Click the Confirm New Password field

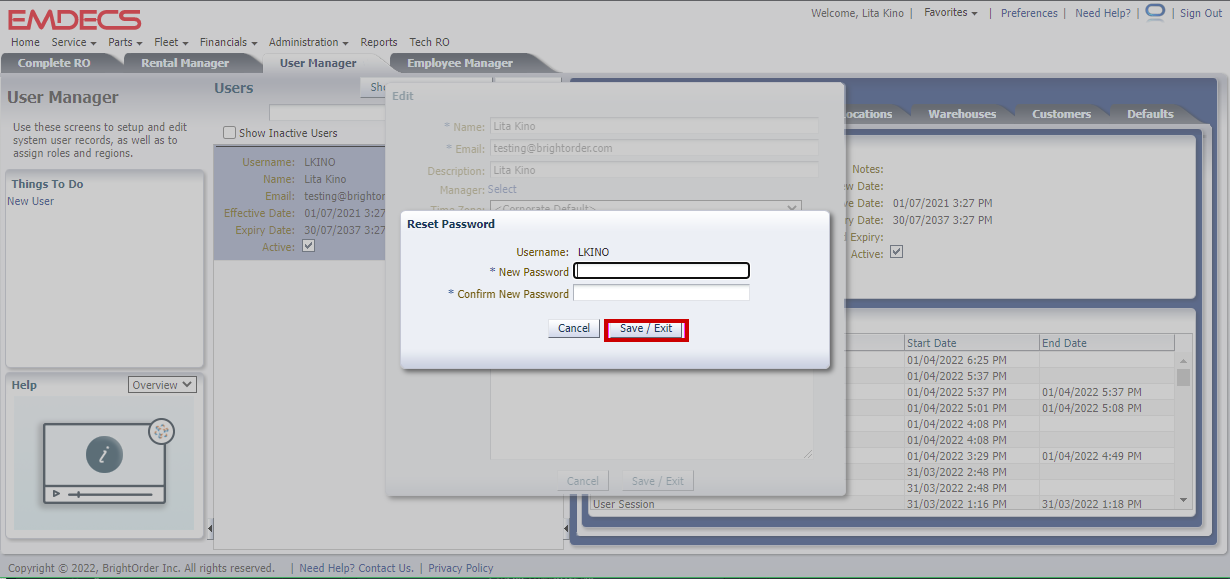661,294
